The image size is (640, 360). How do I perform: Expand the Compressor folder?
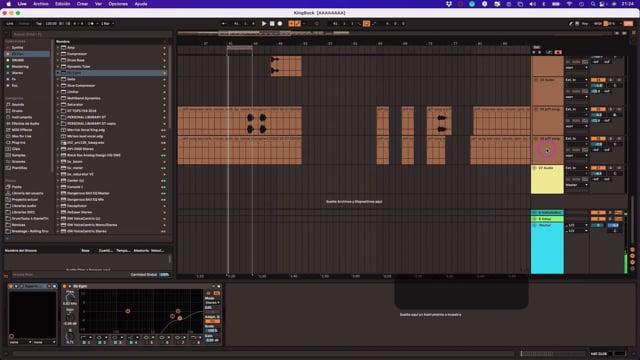pos(58,54)
